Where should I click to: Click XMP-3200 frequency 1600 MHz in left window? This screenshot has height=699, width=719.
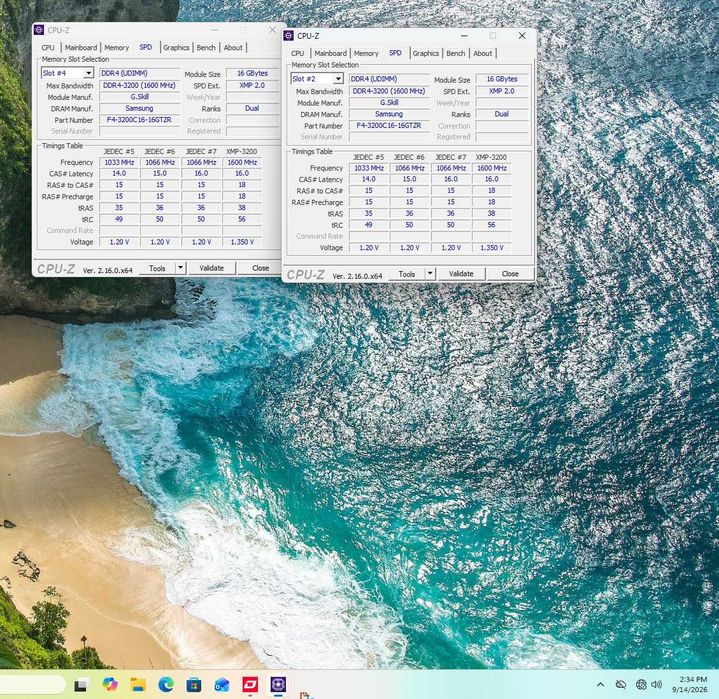coord(242,162)
